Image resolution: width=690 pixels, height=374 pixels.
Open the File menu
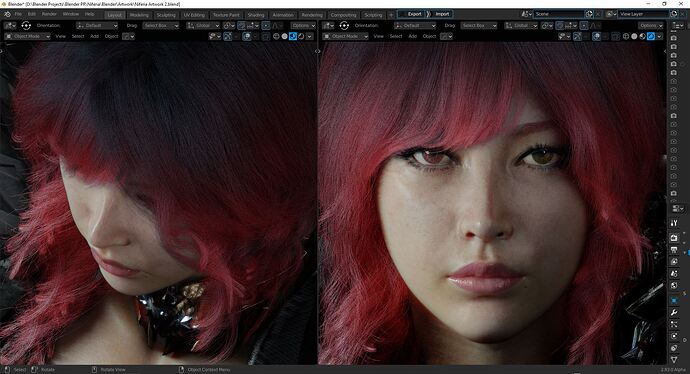(x=18, y=14)
